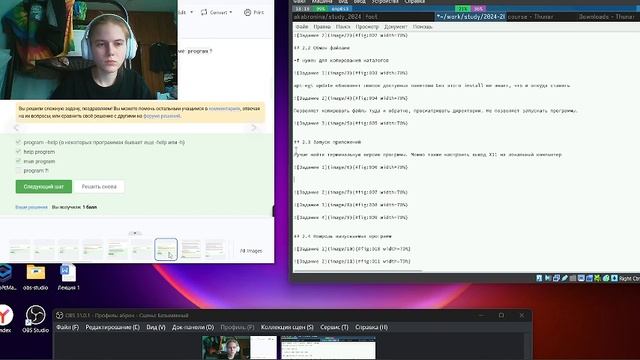This screenshot has width=640, height=360.
Task: Click the '2.3 Запуск приложений' heading line
Action: click(327, 142)
